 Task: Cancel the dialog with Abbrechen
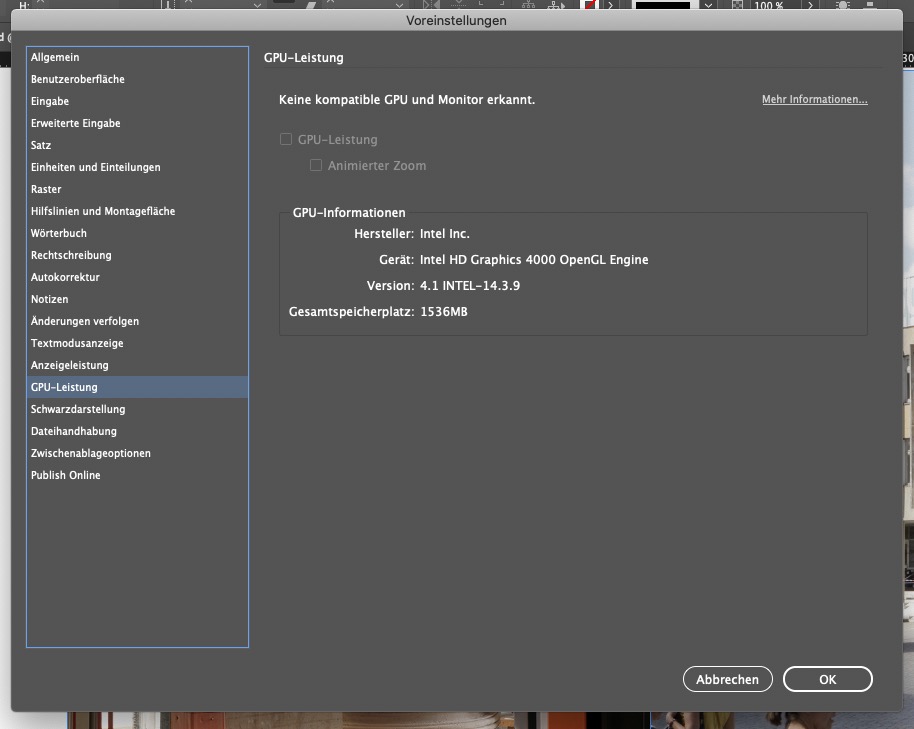pos(727,678)
